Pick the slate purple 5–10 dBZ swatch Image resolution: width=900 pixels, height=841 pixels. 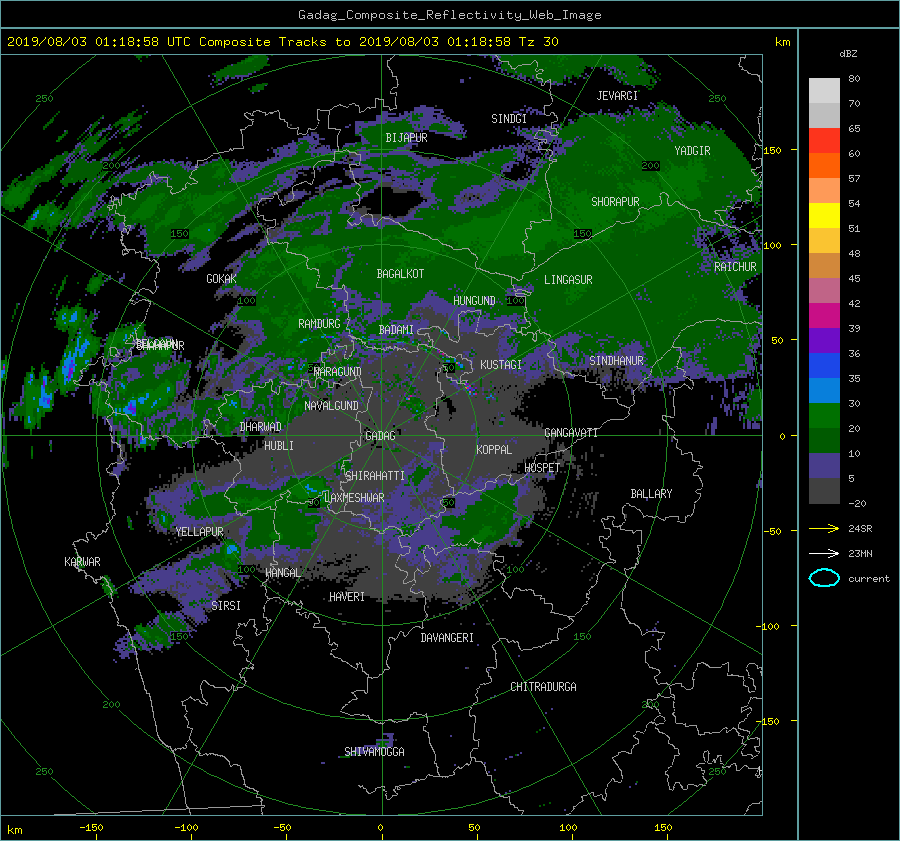pos(824,465)
